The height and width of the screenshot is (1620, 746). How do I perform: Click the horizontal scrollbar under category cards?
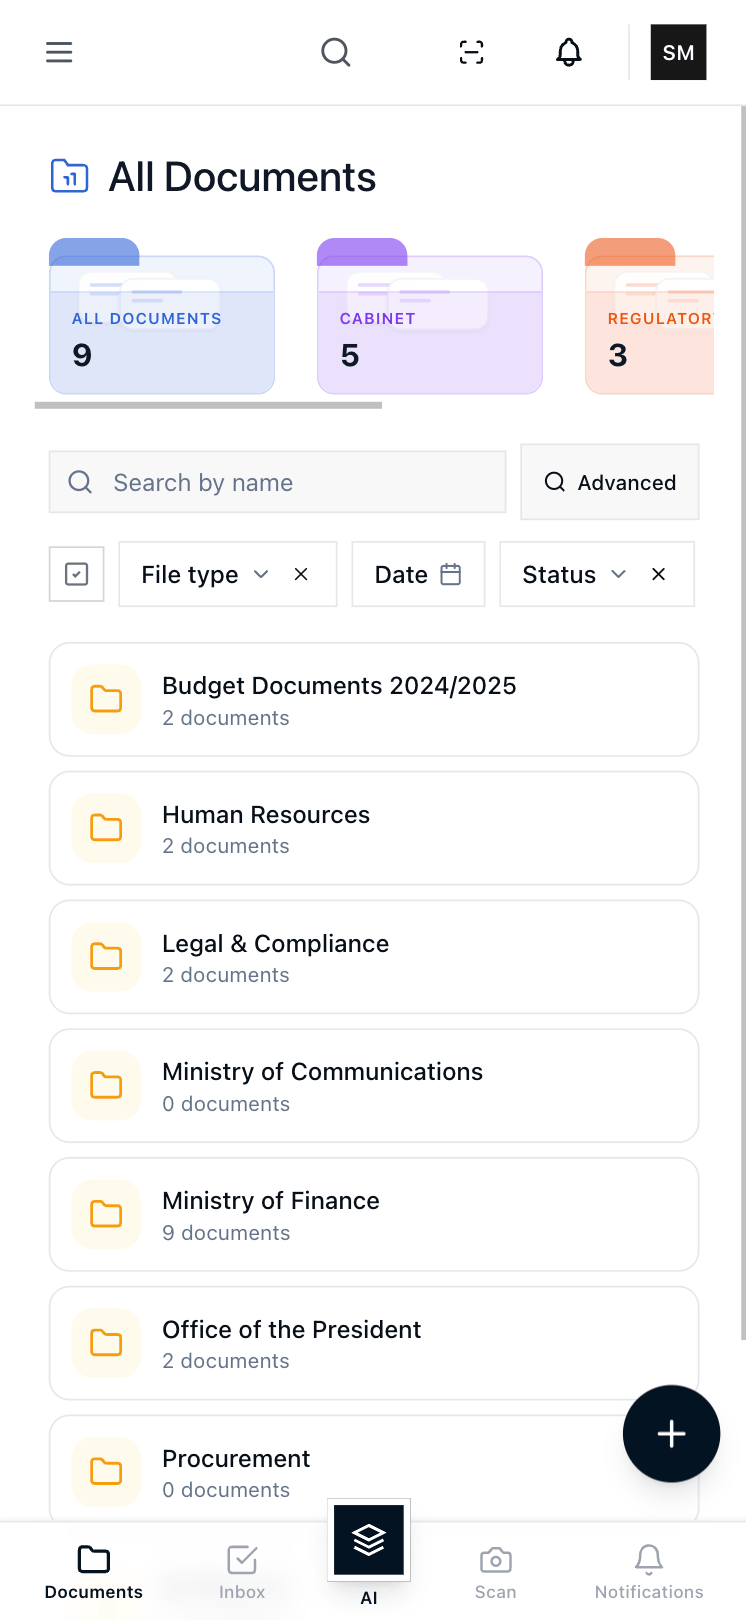pyautogui.click(x=208, y=405)
